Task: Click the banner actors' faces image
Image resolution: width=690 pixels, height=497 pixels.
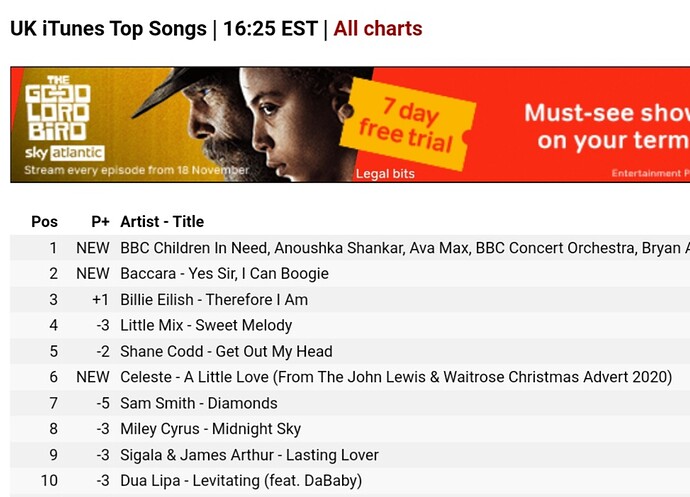Action: (255, 125)
